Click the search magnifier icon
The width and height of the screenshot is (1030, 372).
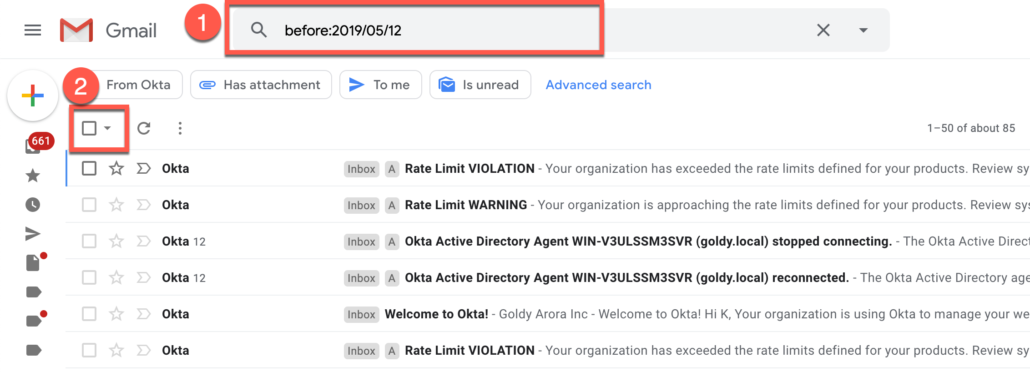click(259, 30)
